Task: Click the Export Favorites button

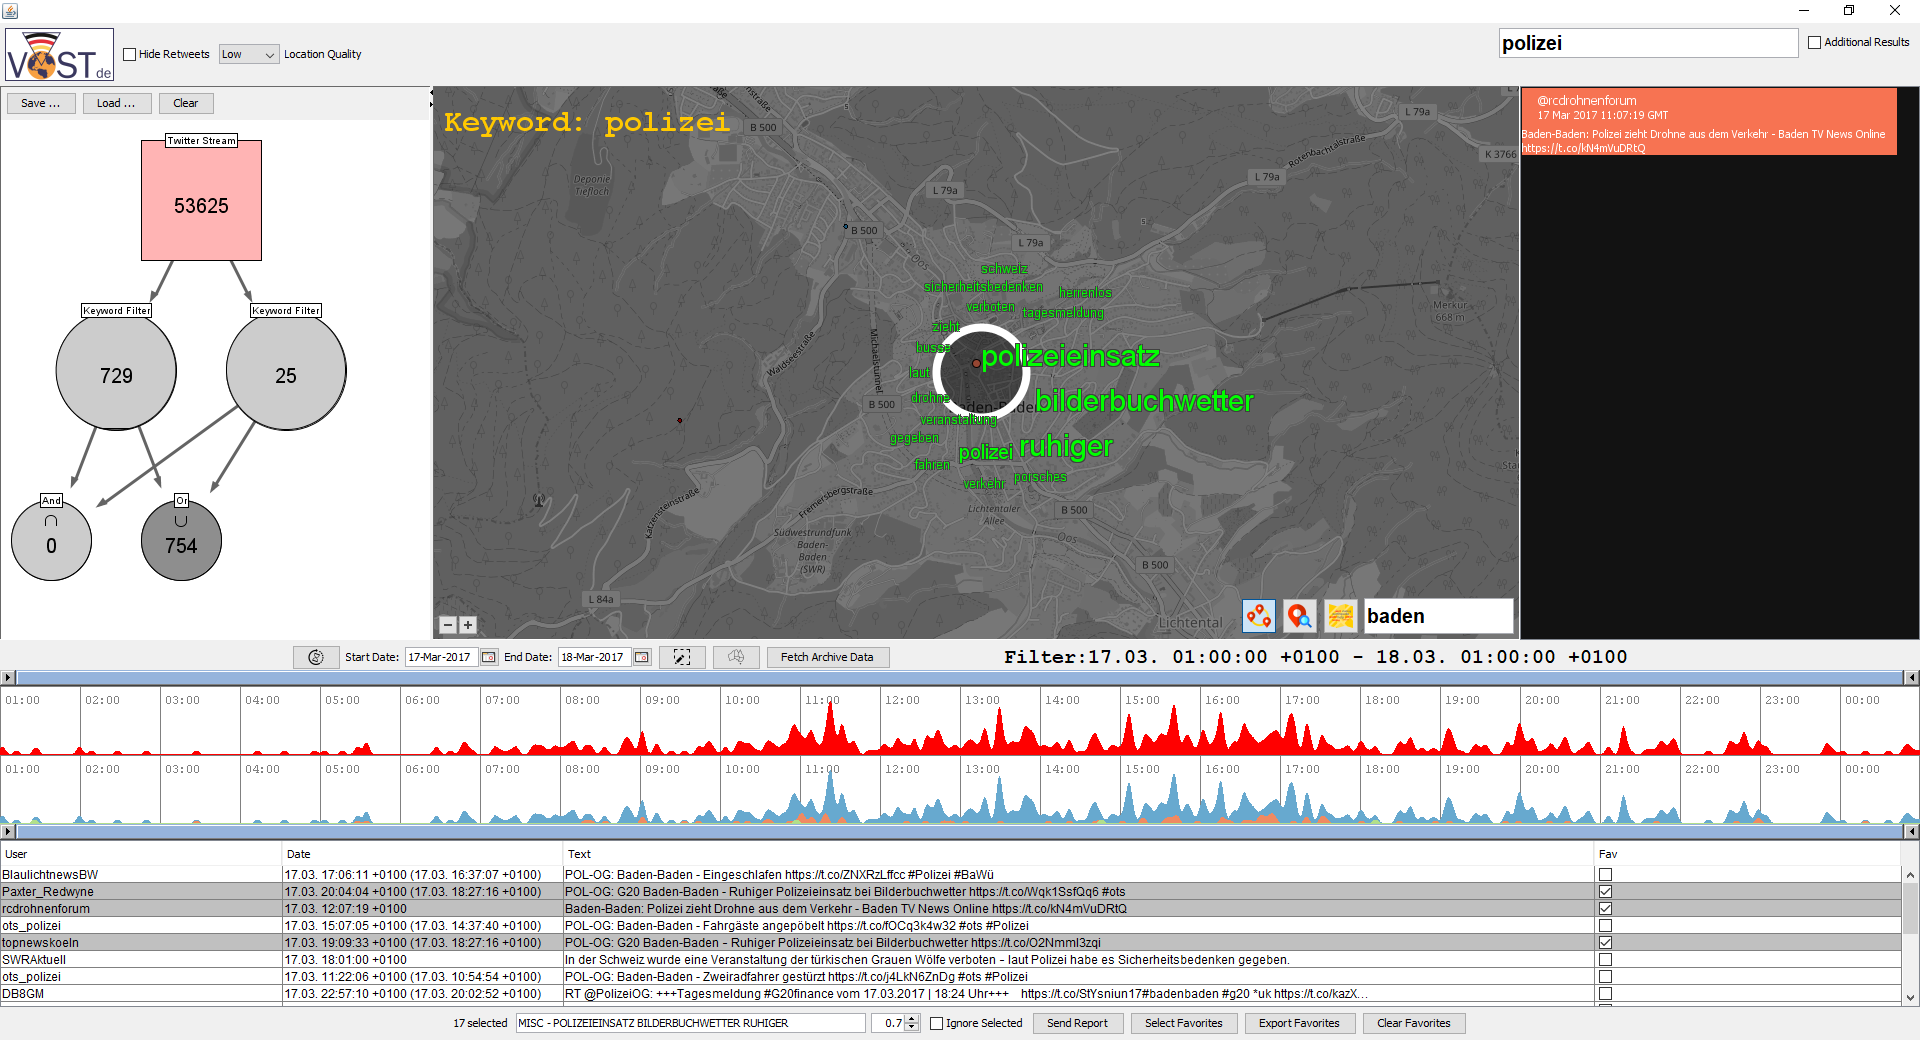Action: (1298, 1023)
